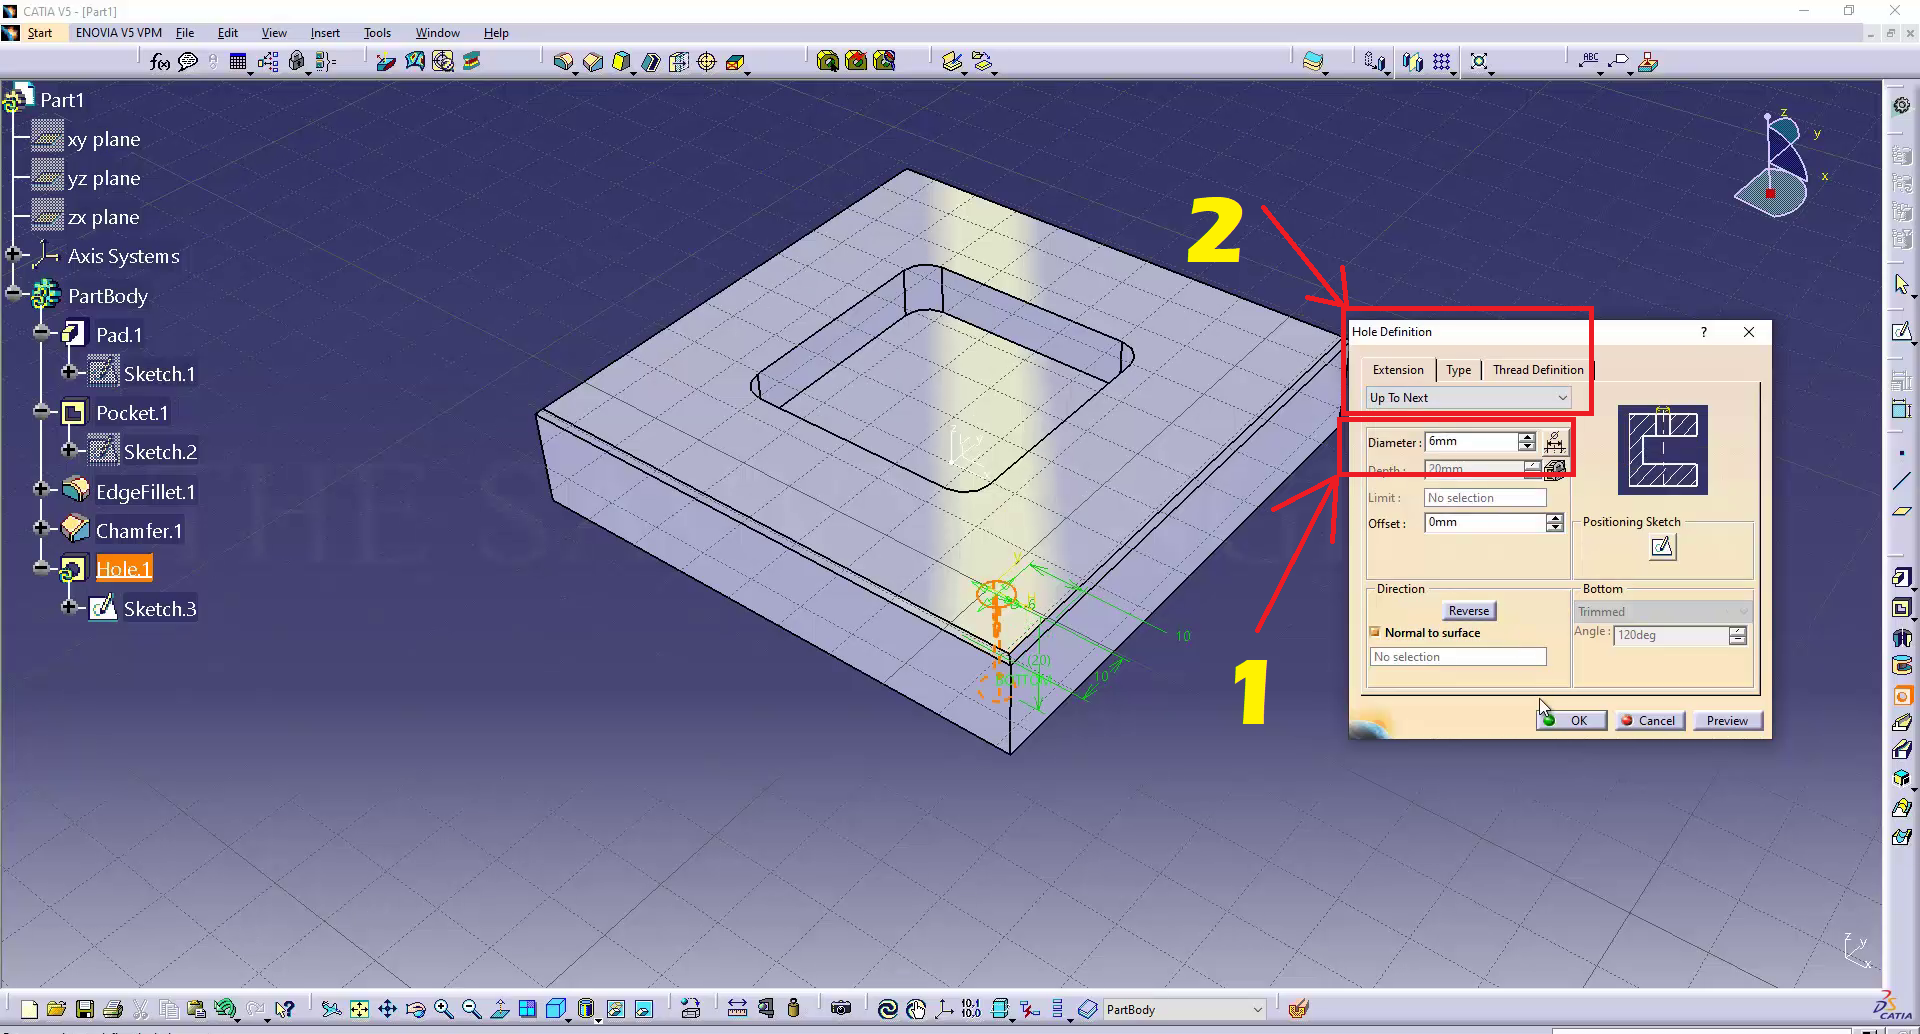Image resolution: width=1920 pixels, height=1034 pixels.
Task: Click into the Offset input field
Action: click(x=1484, y=523)
